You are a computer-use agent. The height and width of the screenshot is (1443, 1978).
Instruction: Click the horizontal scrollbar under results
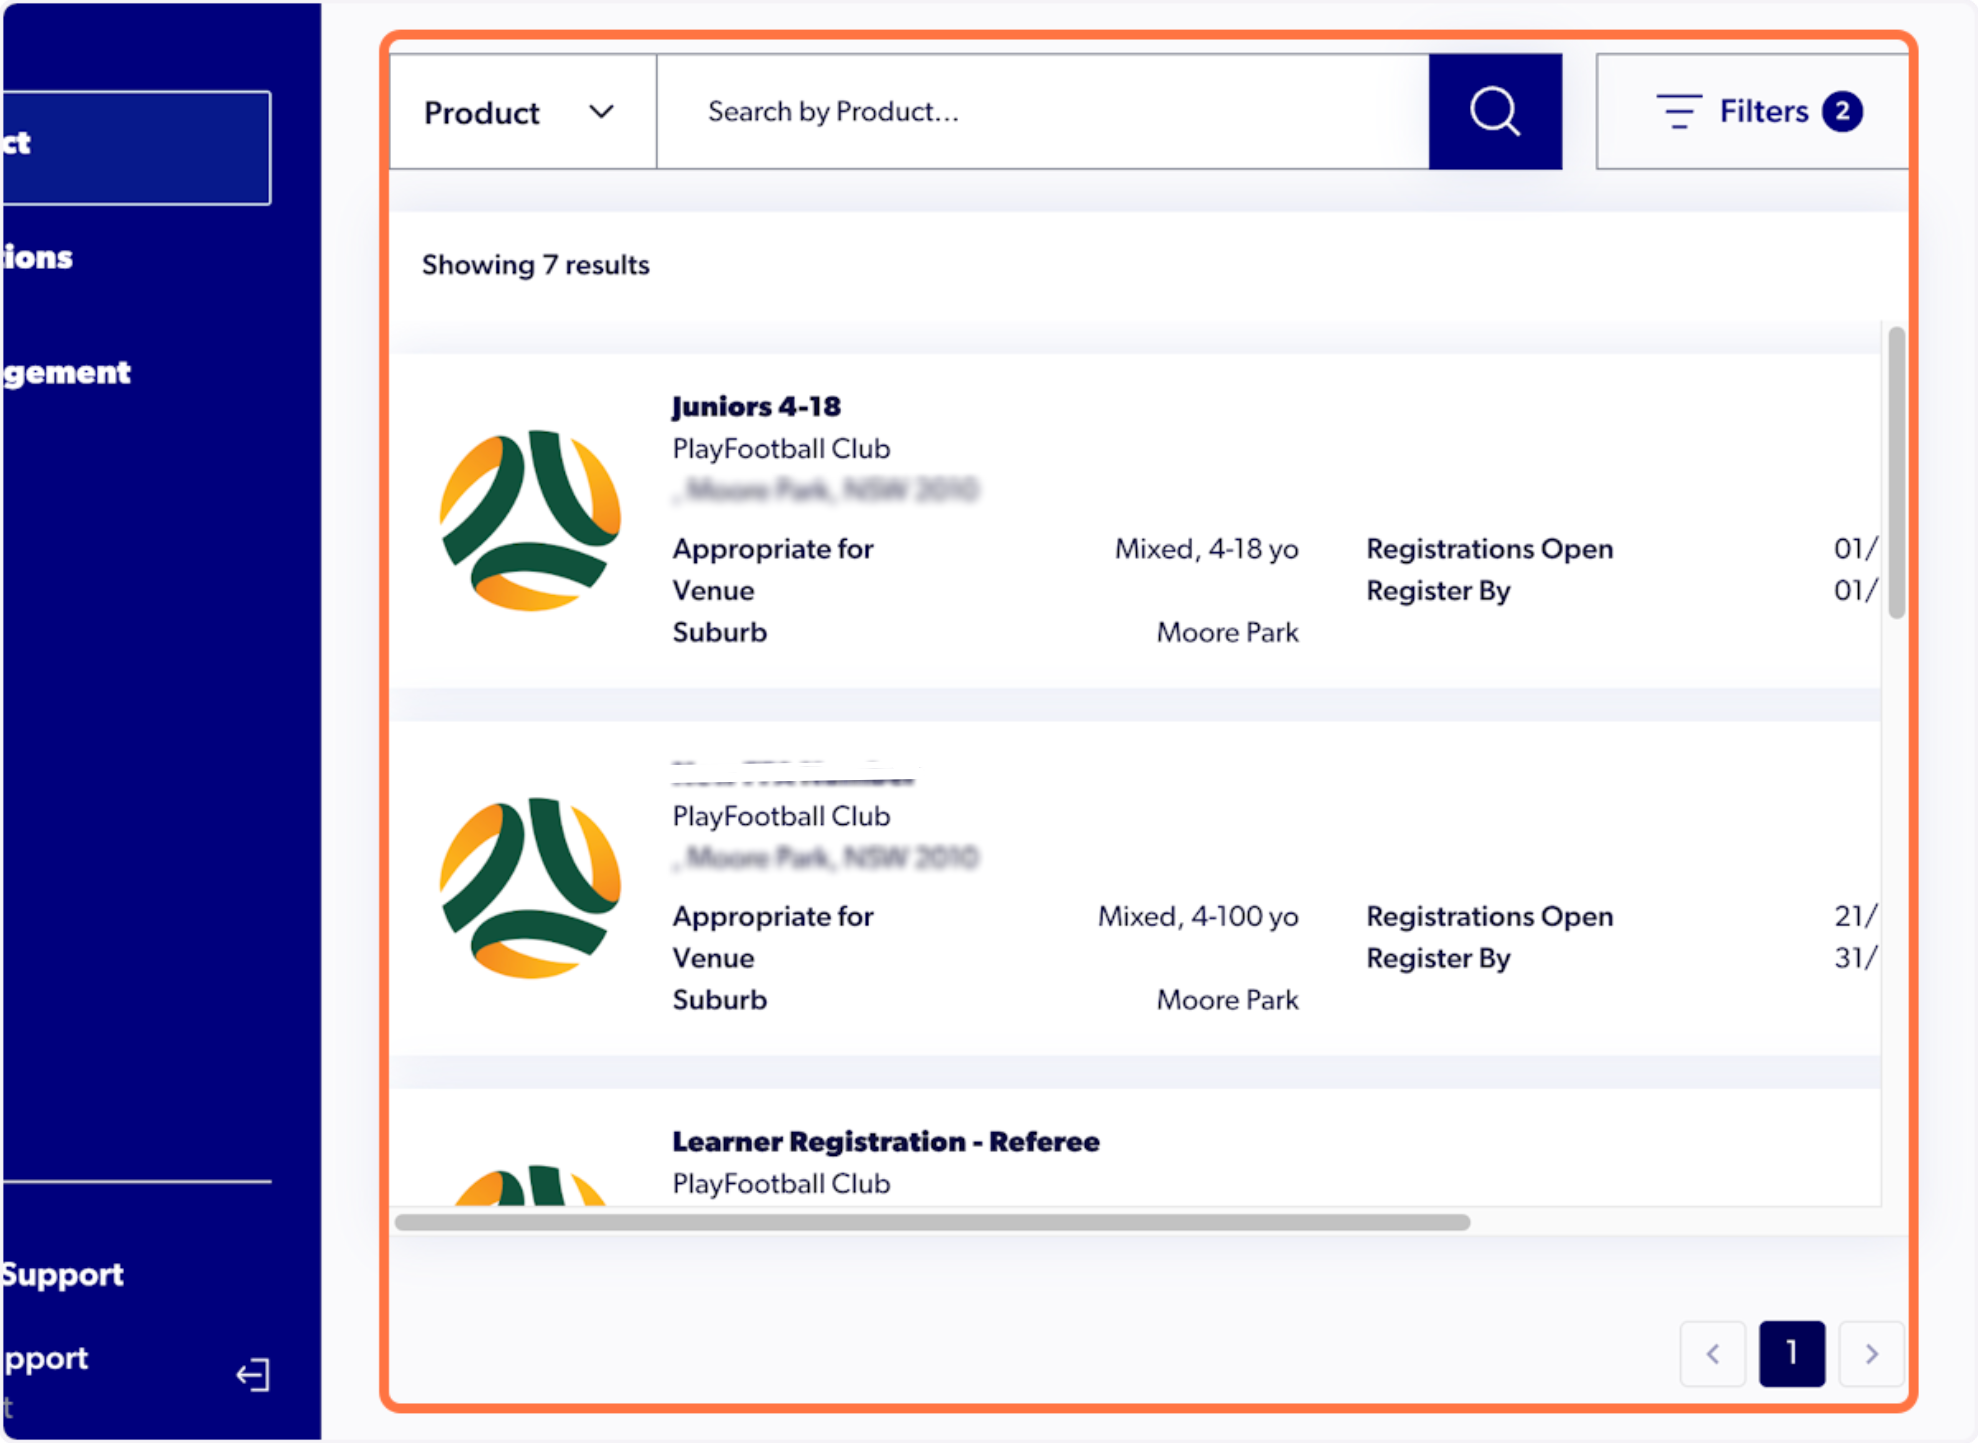[x=933, y=1222]
